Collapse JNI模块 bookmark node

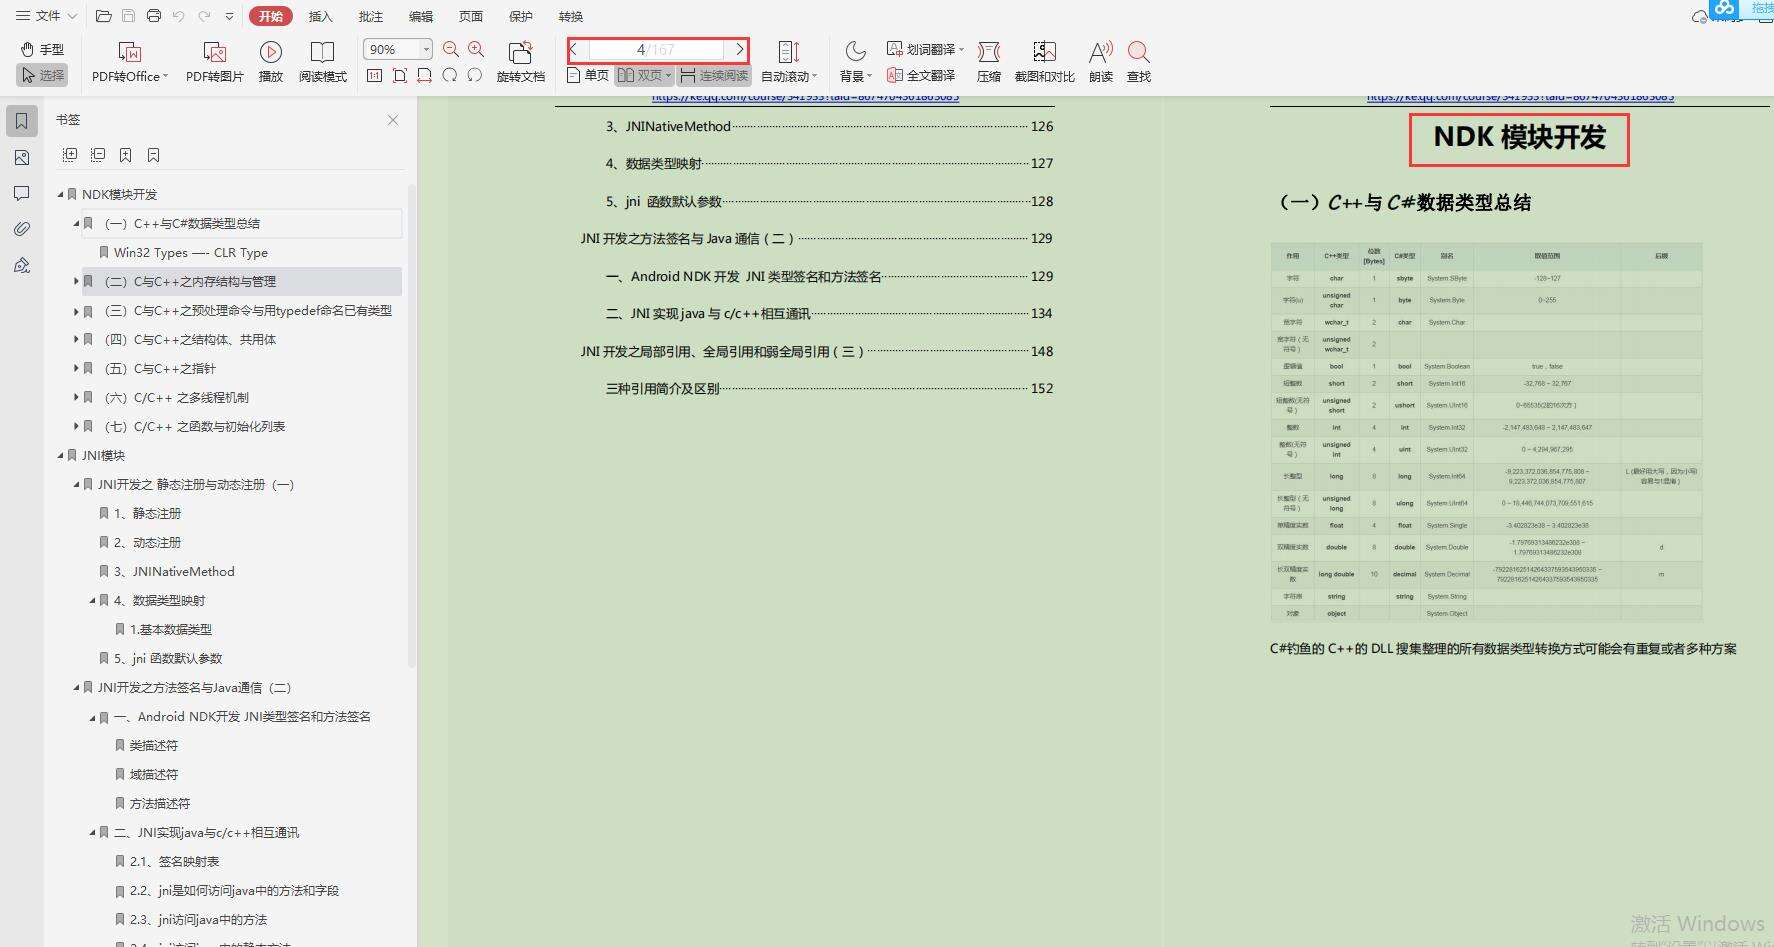(x=60, y=456)
